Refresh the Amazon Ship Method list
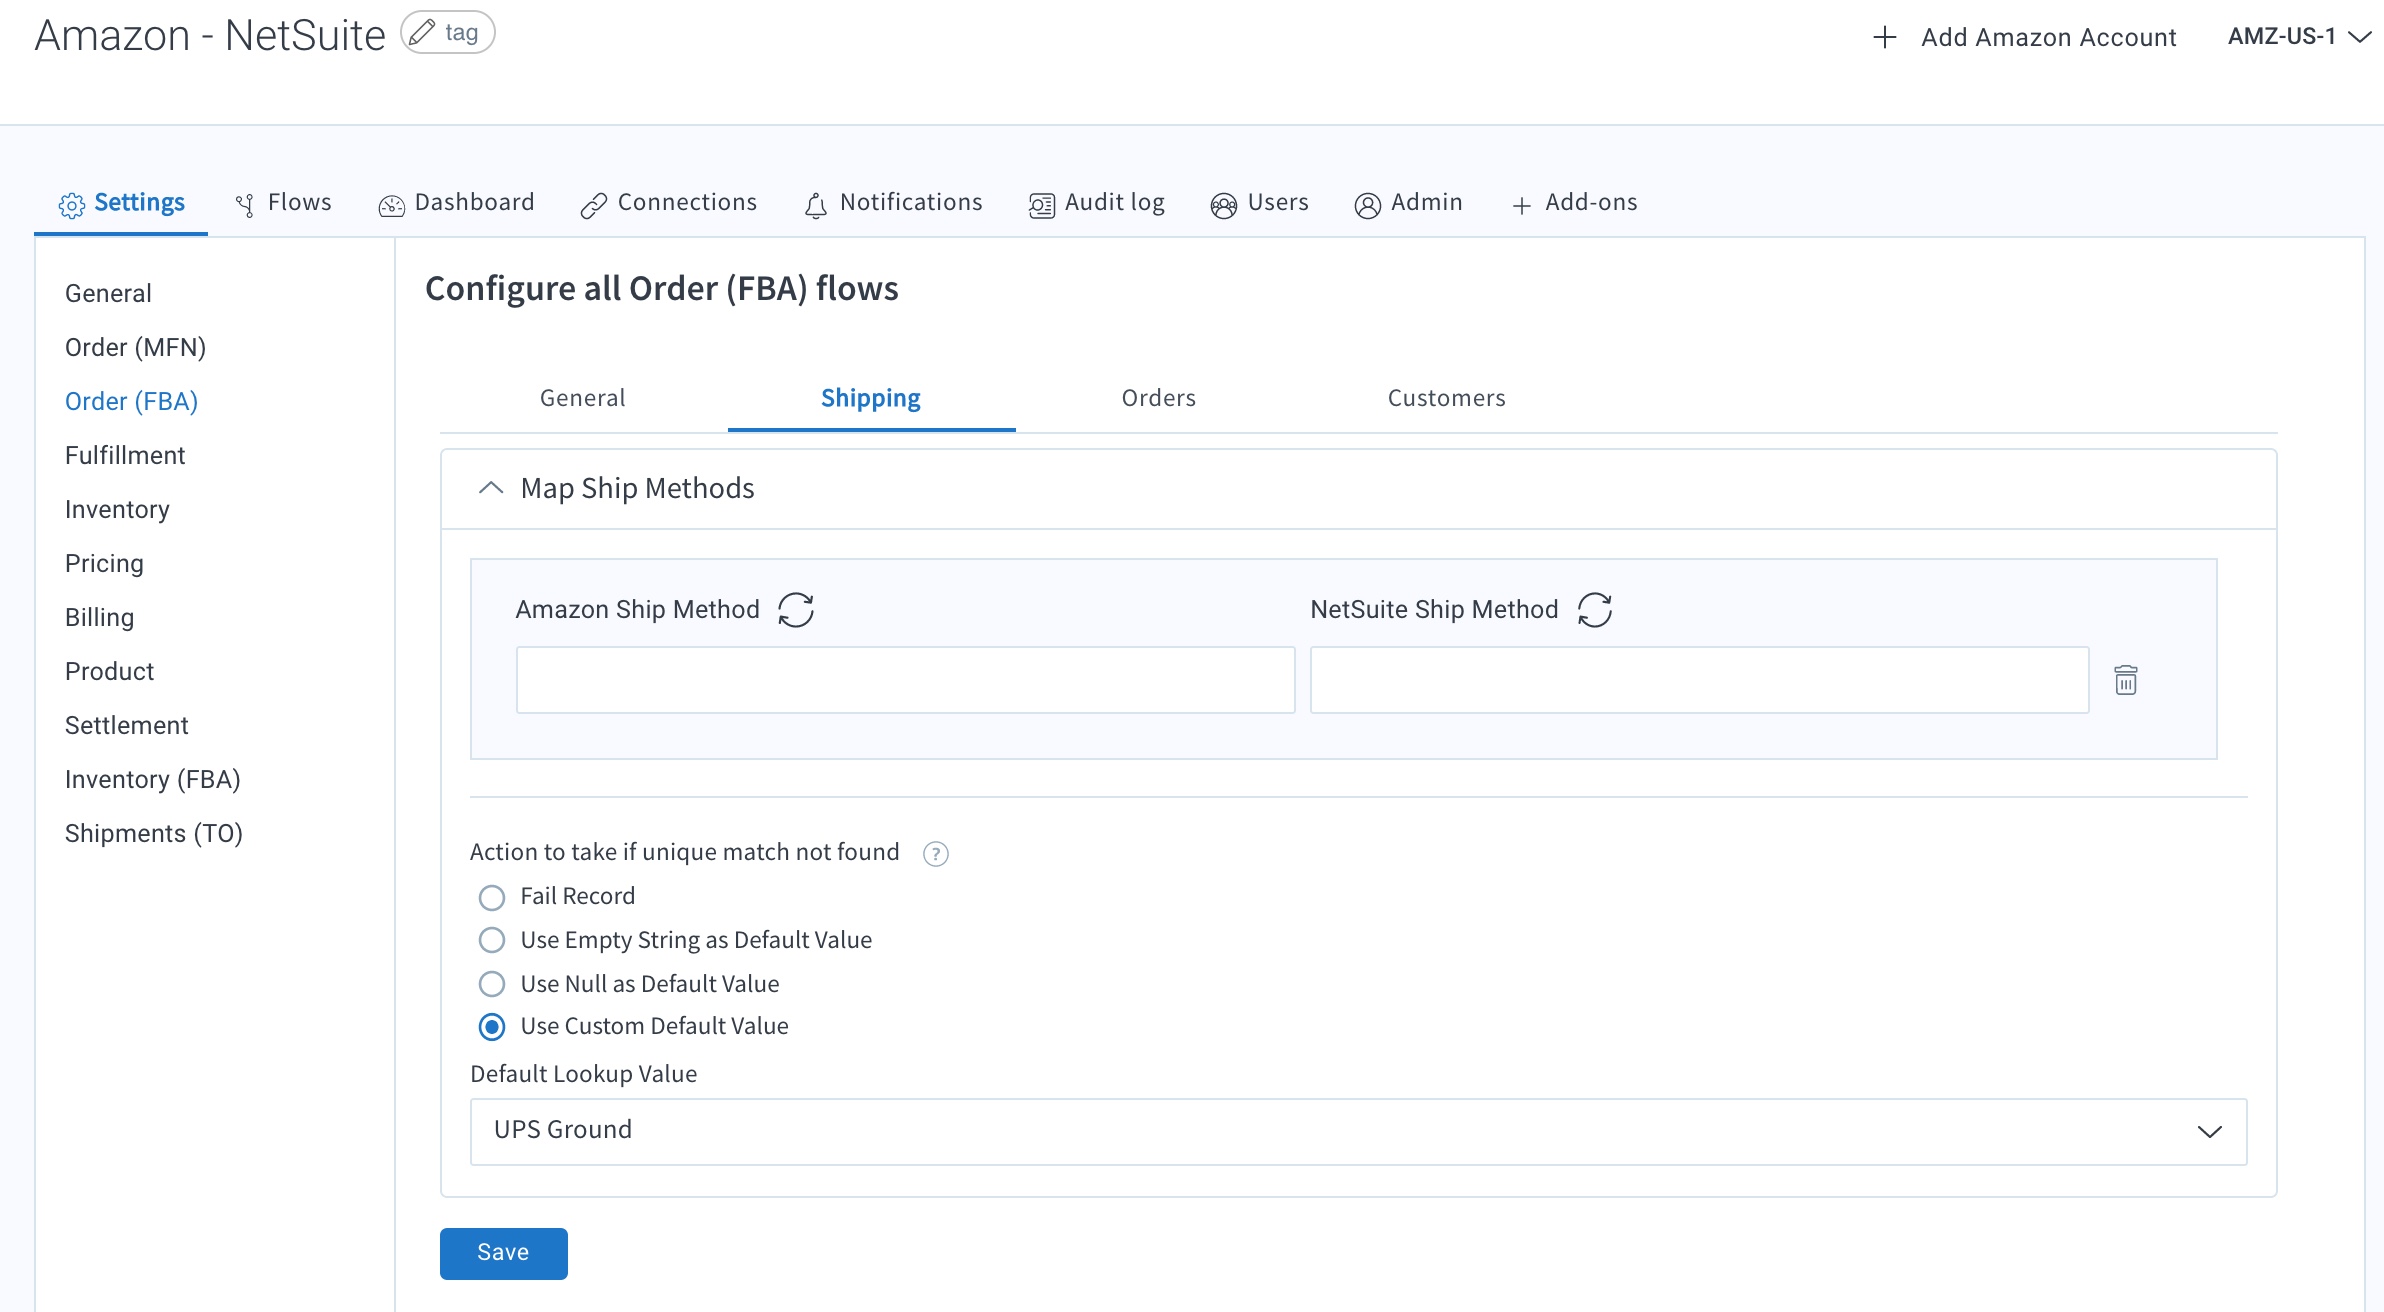Image resolution: width=2384 pixels, height=1312 pixels. [x=796, y=609]
